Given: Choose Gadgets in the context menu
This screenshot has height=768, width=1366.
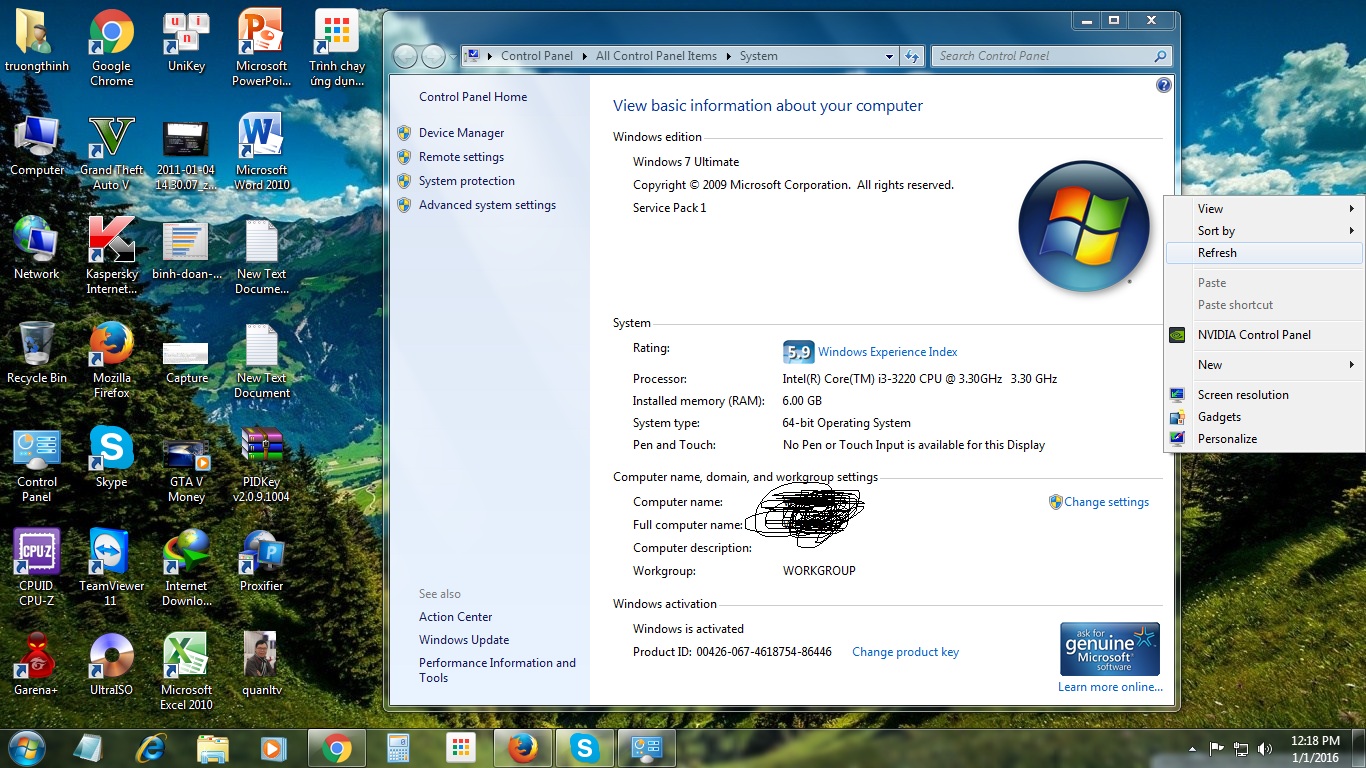Looking at the screenshot, I should coord(1265,417).
